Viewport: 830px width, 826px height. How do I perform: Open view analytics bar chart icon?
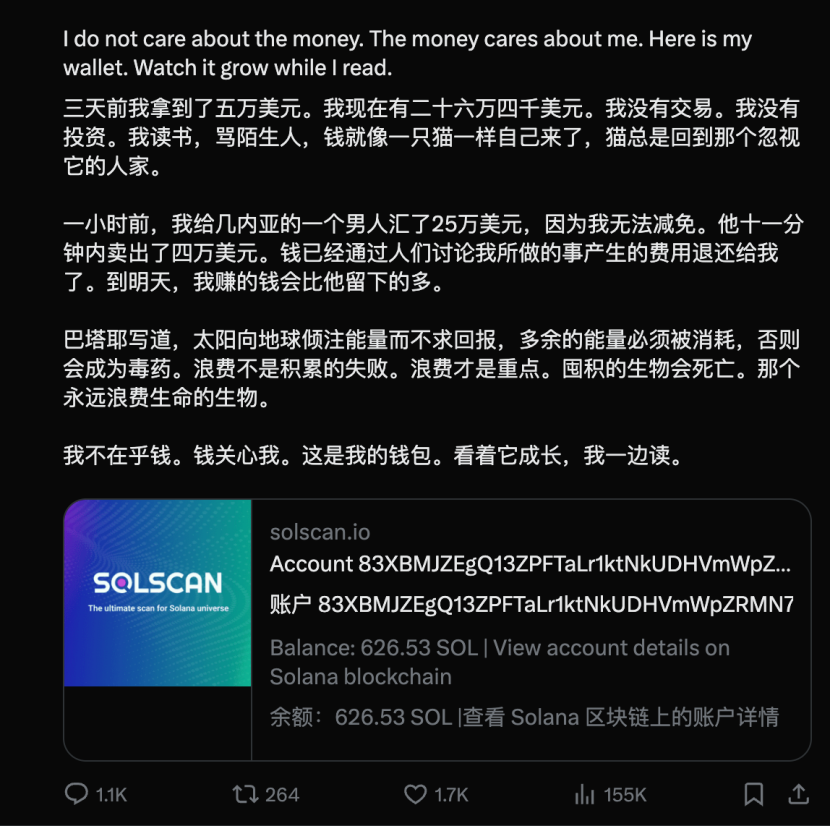coord(585,794)
